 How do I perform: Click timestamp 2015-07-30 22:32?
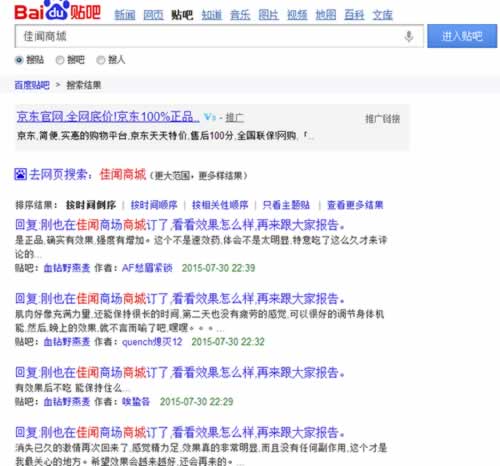(228, 342)
